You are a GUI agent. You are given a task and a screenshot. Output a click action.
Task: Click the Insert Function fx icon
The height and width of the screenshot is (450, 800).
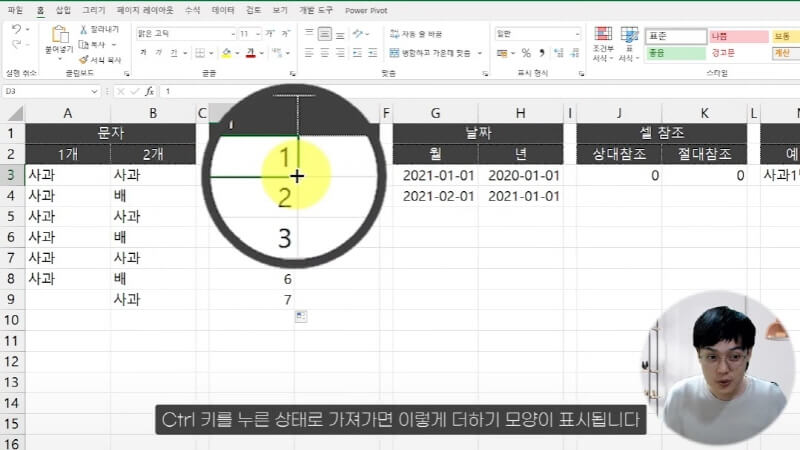pos(149,91)
